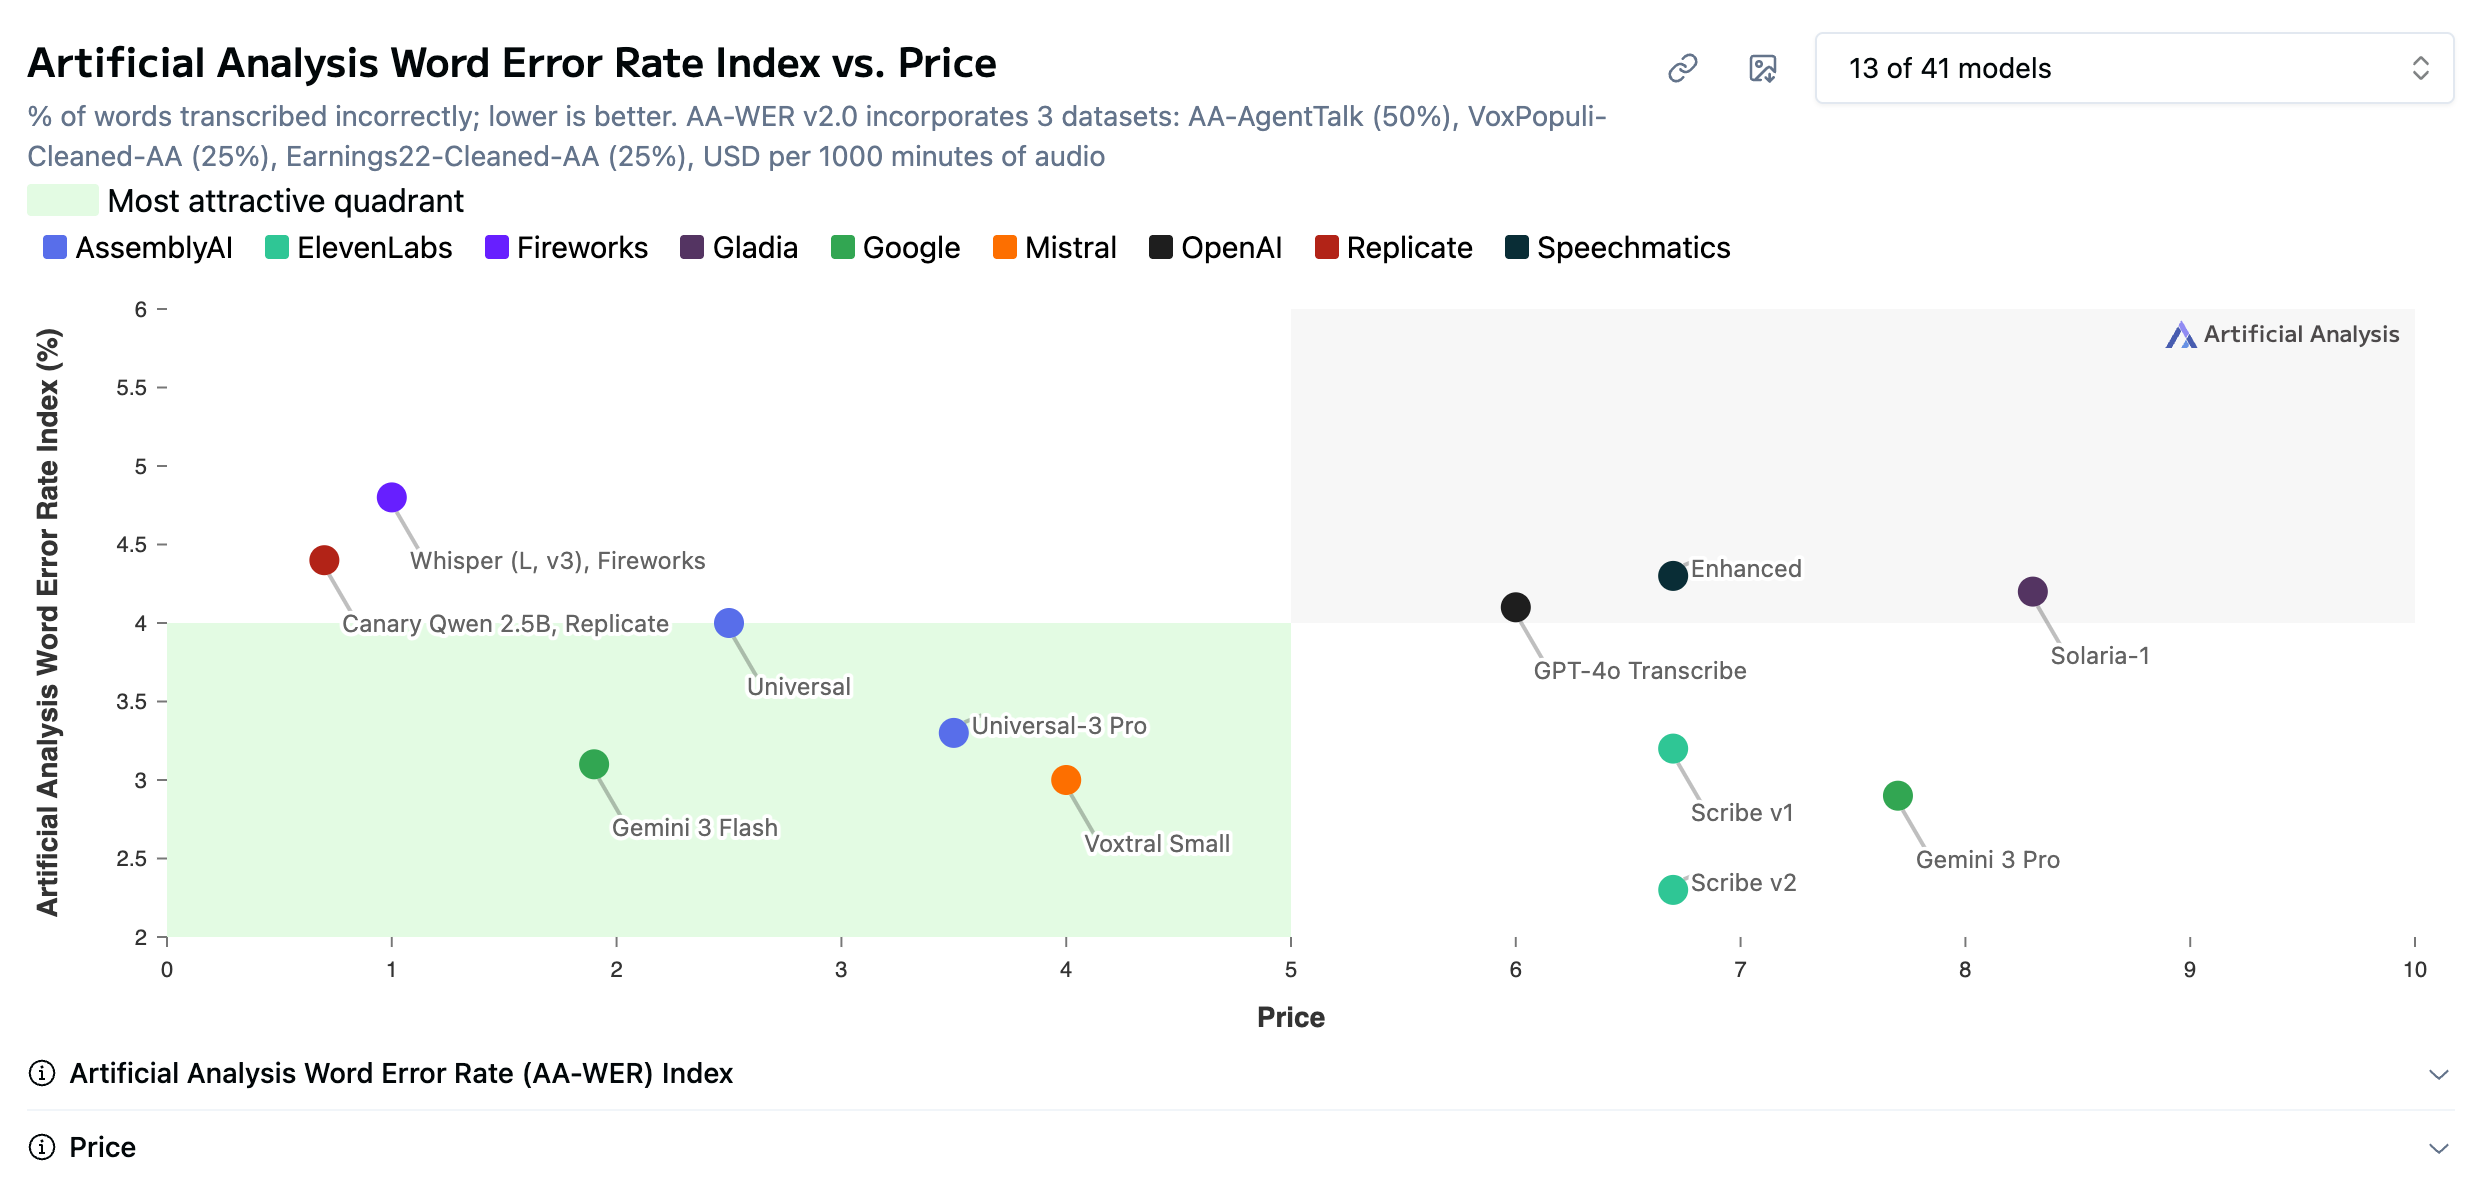
Task: Click the download chart image icon
Action: (1762, 68)
